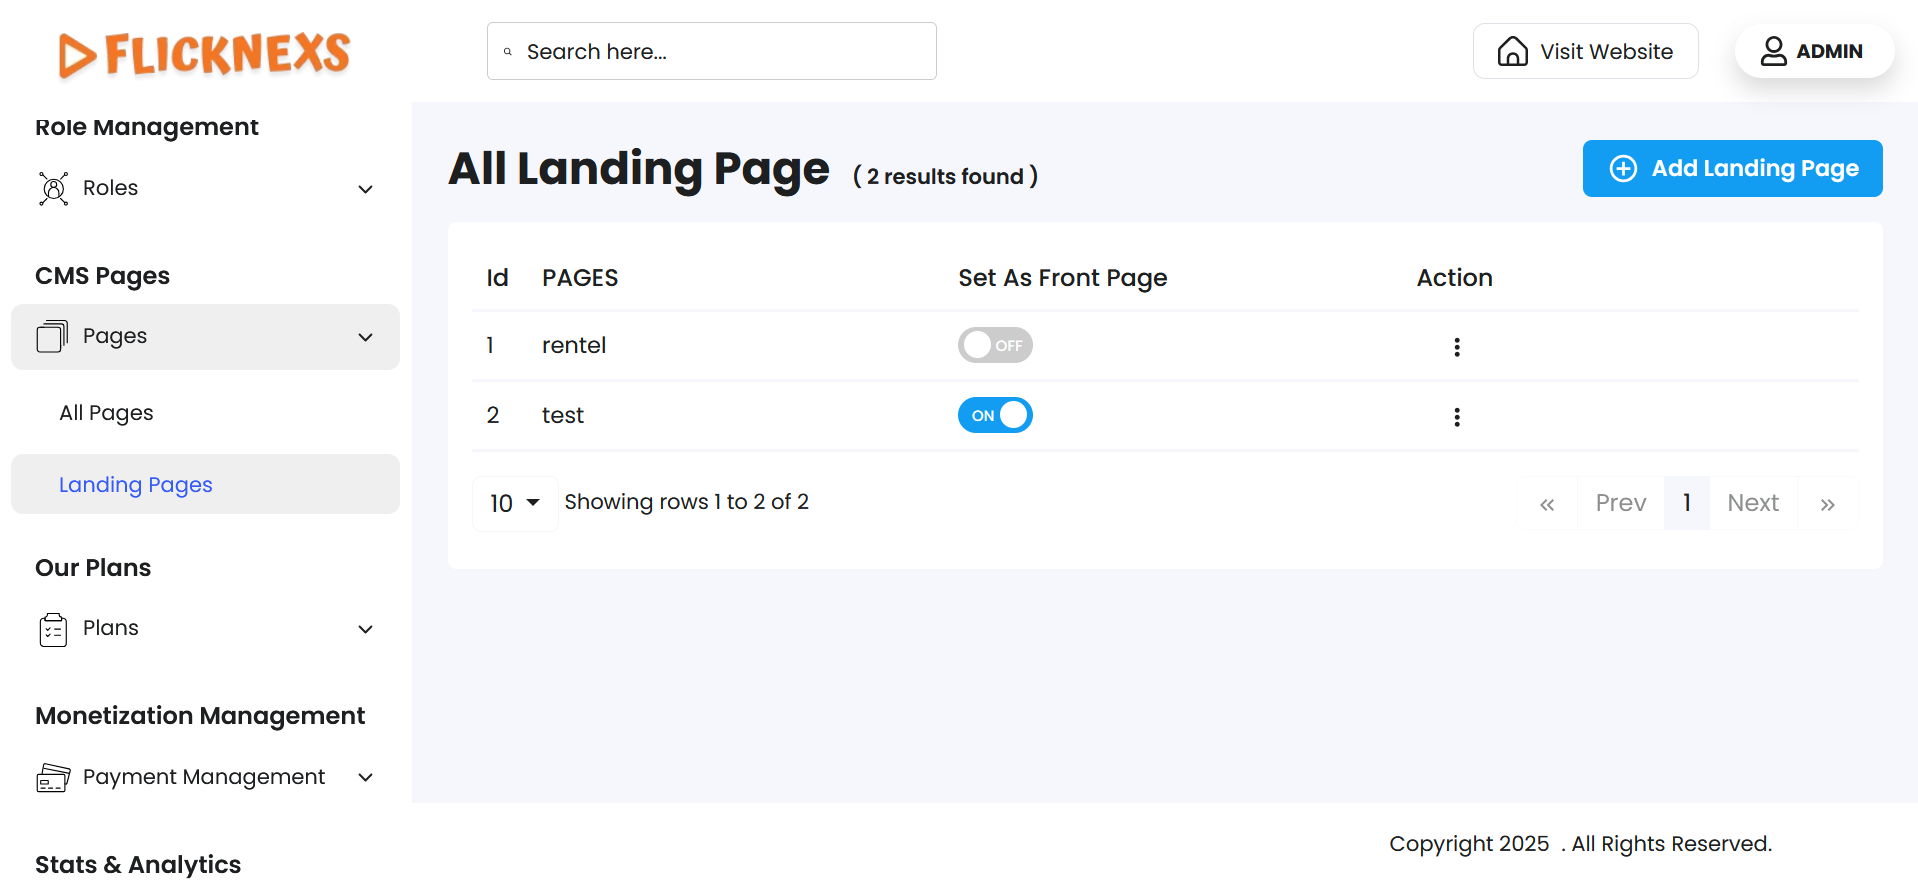Click the Payment Management cards icon

tap(53, 777)
